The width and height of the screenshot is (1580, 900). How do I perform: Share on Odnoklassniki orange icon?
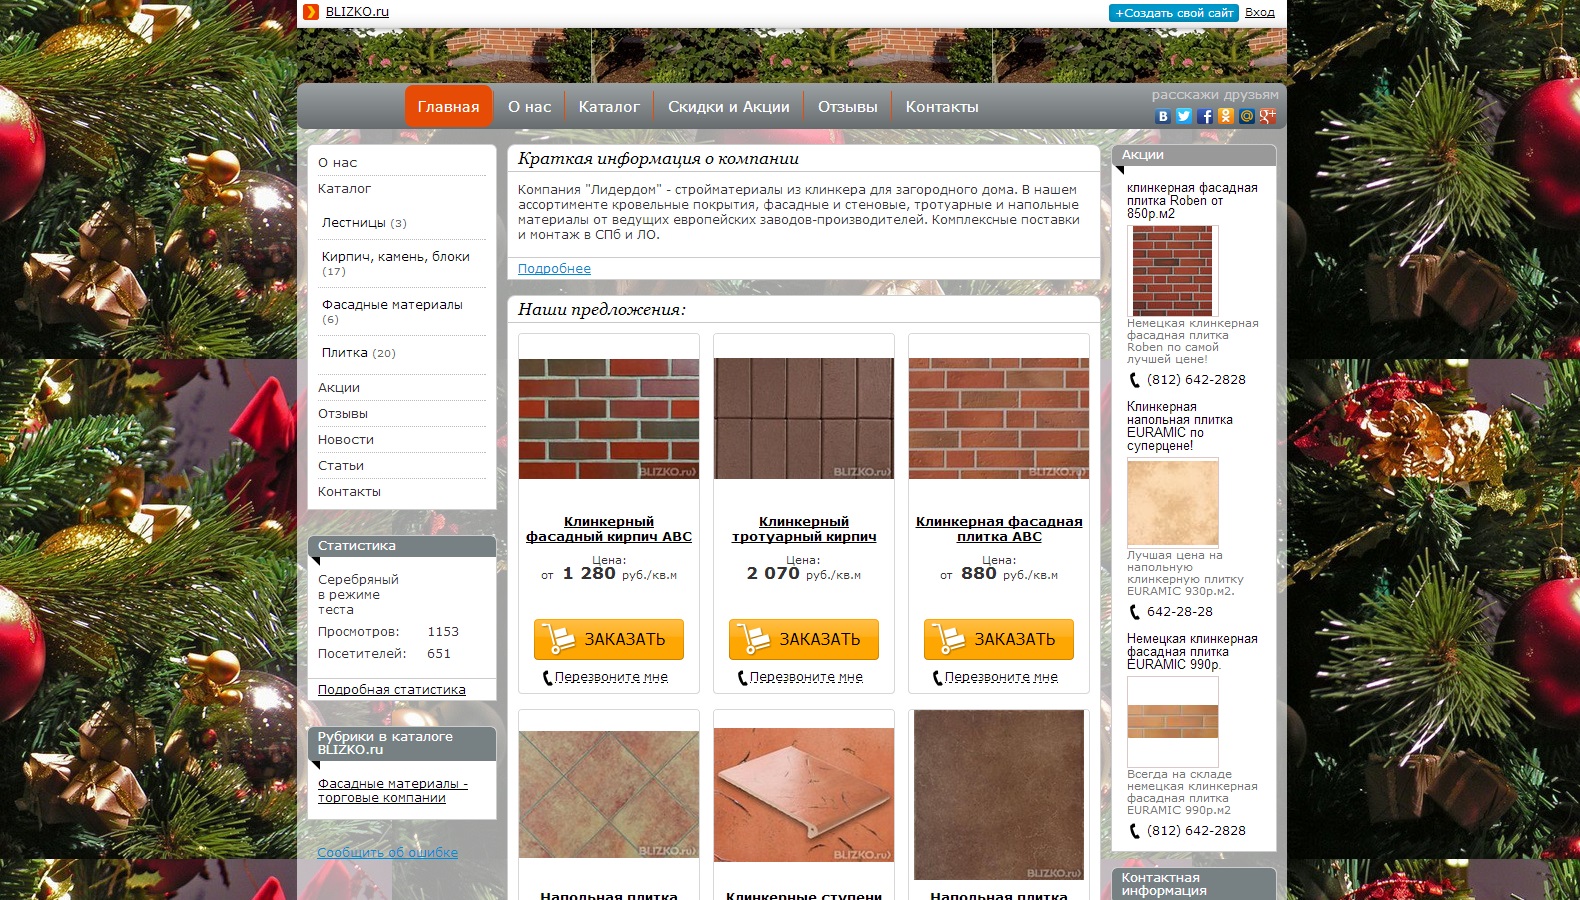tap(1225, 116)
